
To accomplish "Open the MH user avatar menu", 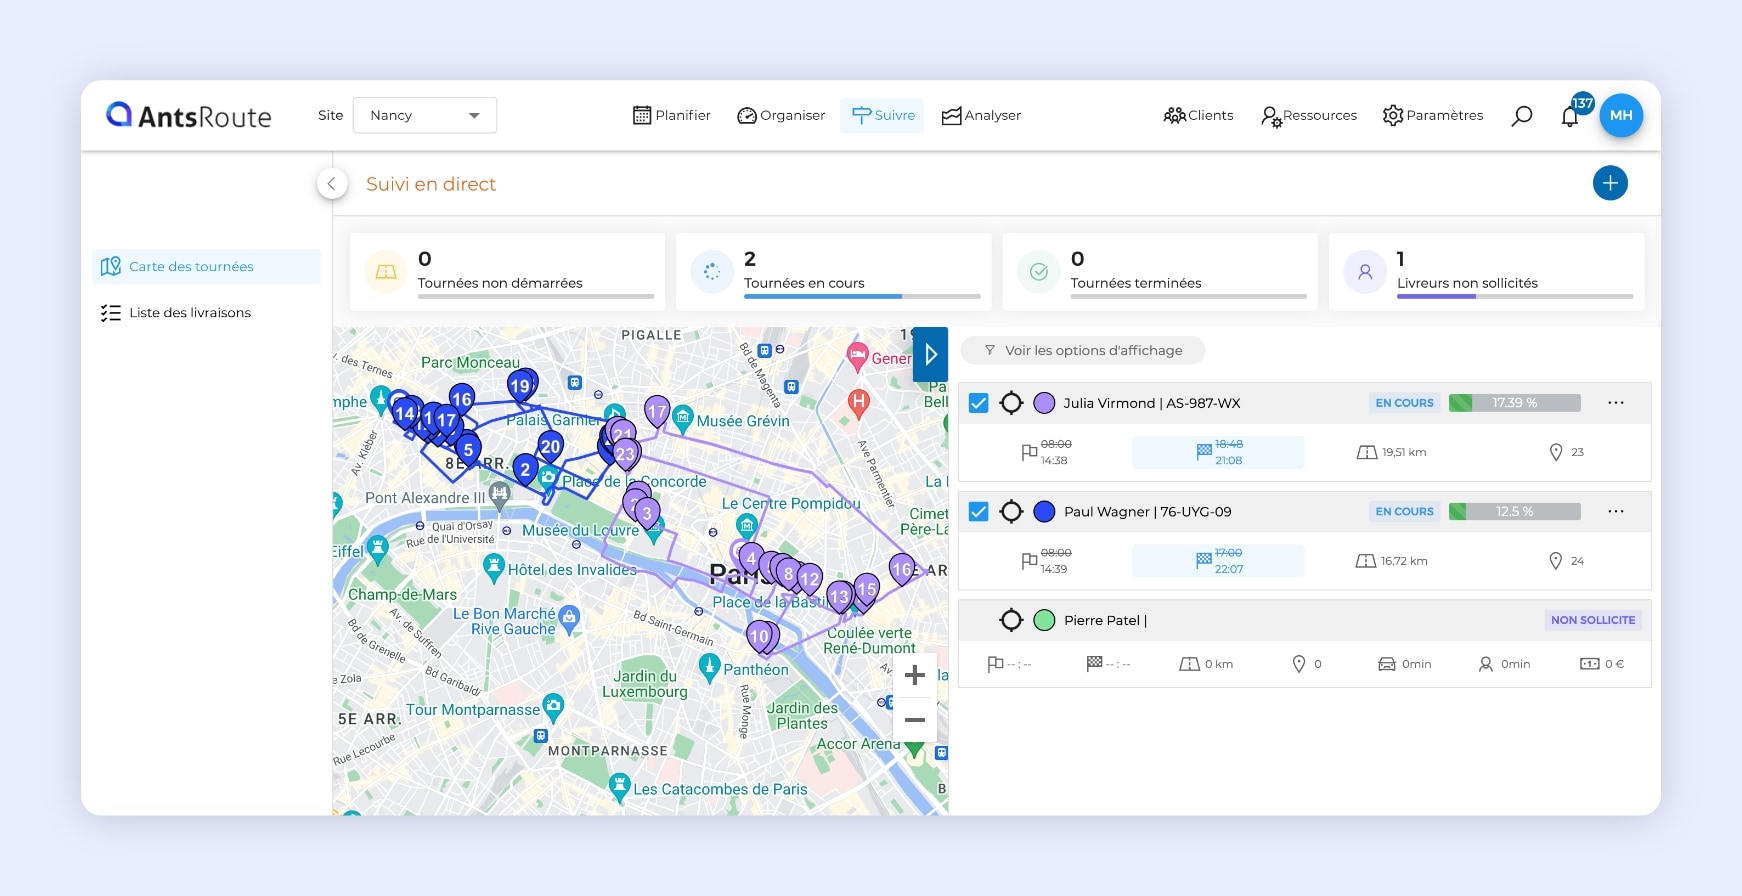I will [x=1621, y=115].
